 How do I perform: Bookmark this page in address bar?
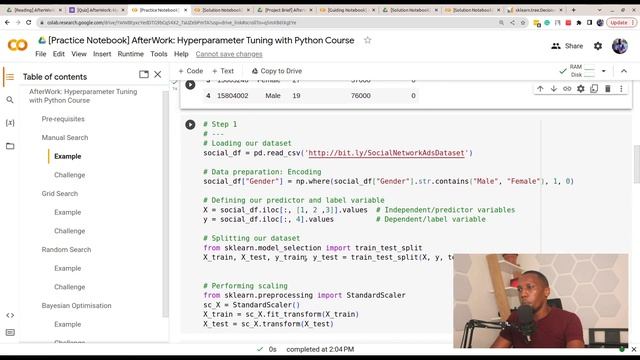(523, 23)
